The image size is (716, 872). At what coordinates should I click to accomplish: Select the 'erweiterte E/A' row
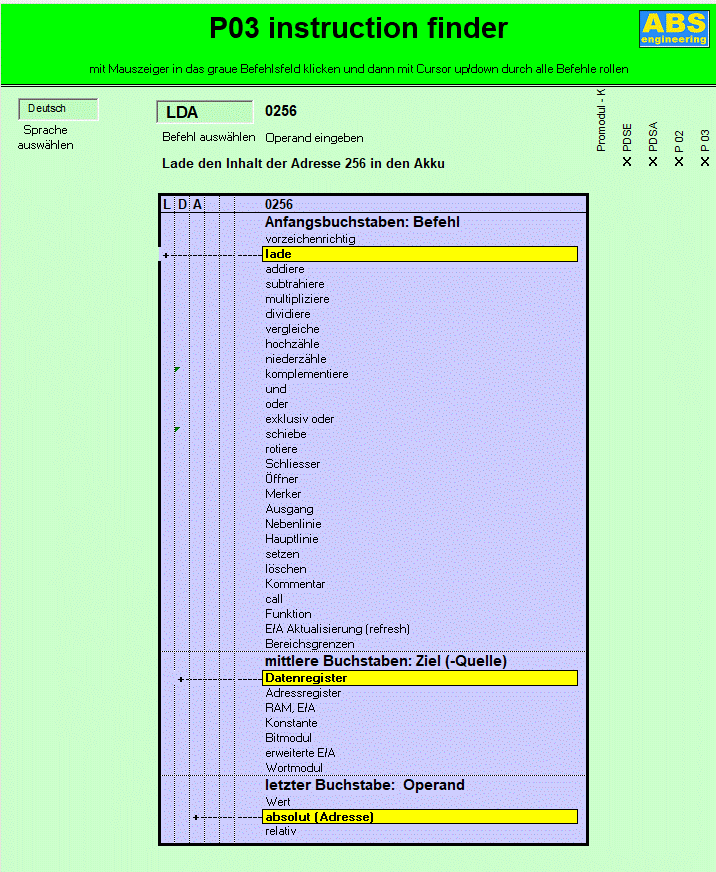pos(300,754)
